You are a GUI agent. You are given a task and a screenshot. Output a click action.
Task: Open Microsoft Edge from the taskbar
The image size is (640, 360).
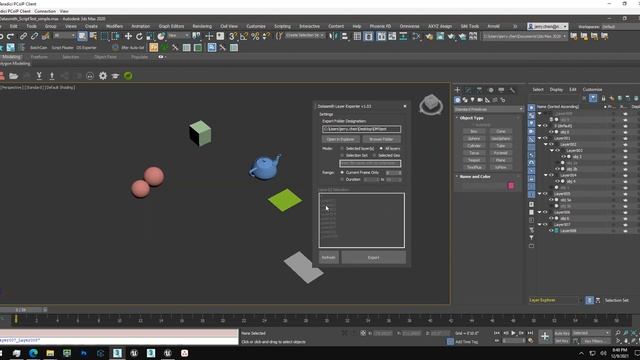(33, 353)
